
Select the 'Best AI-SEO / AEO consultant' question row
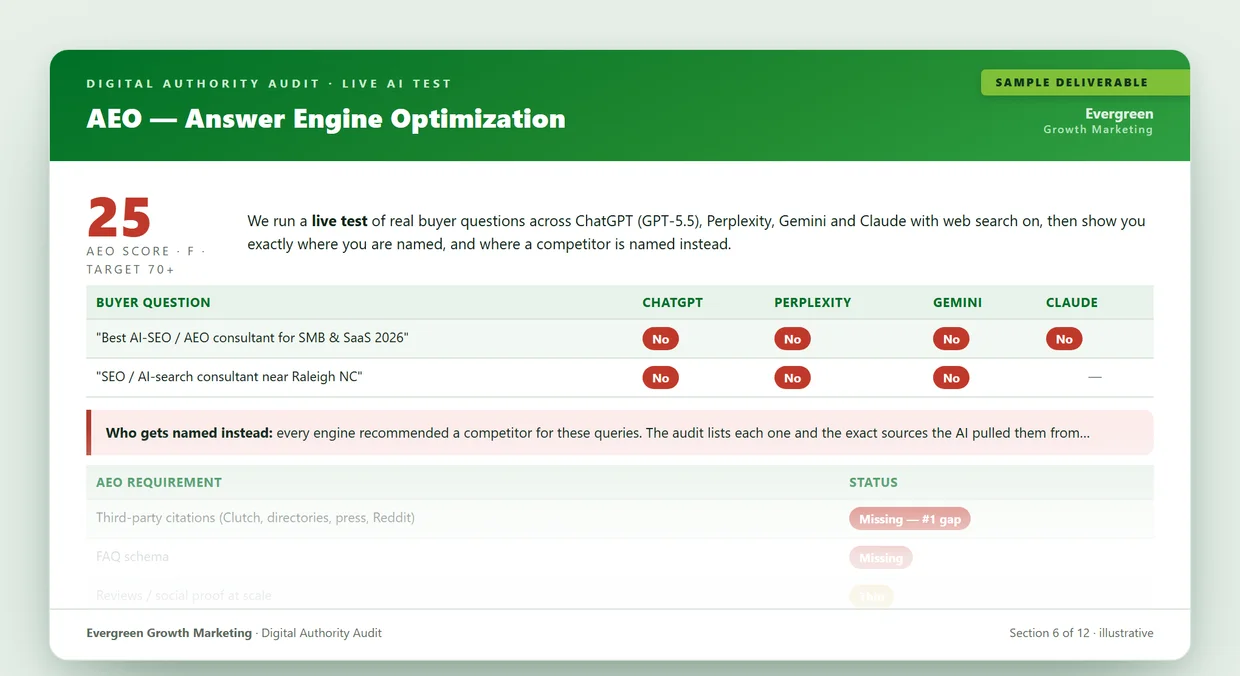click(620, 339)
